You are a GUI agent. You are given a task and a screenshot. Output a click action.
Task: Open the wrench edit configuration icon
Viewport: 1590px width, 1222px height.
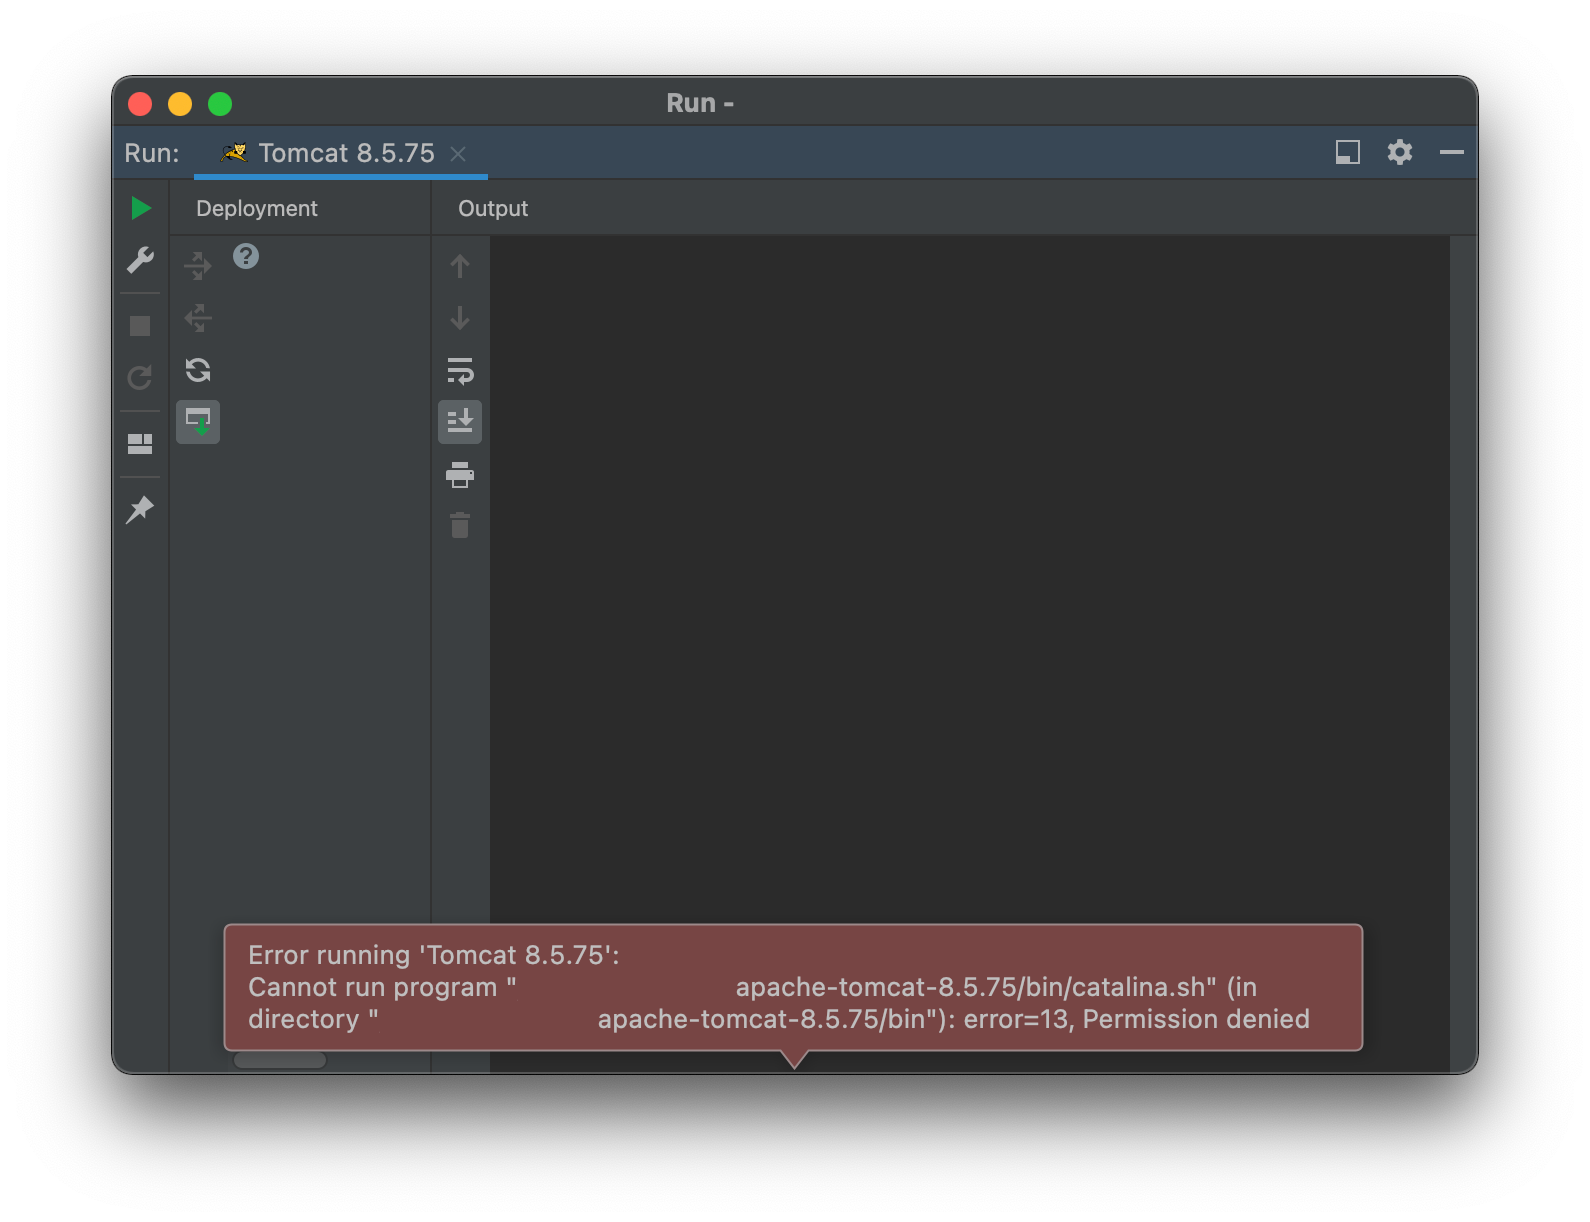point(140,260)
